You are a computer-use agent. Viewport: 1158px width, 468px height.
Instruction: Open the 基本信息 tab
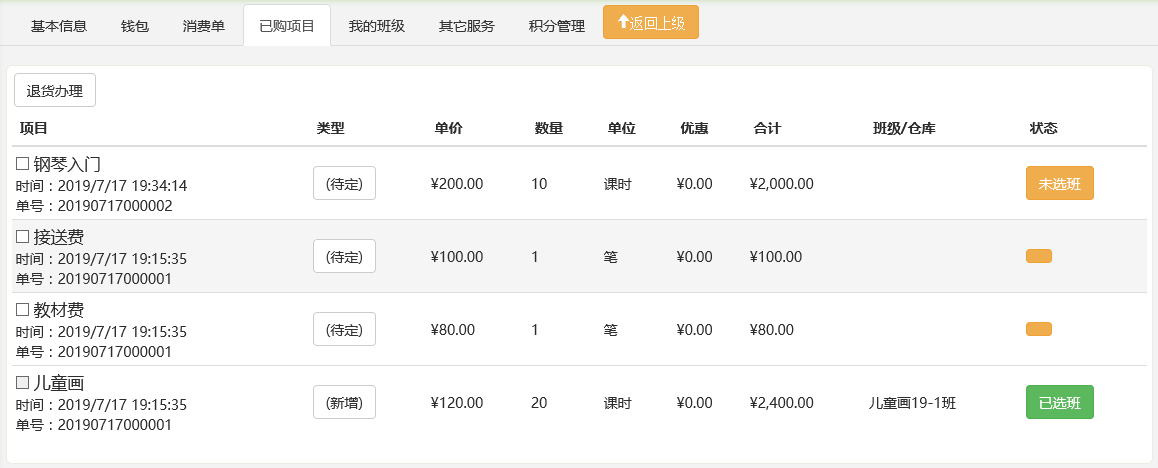point(59,26)
